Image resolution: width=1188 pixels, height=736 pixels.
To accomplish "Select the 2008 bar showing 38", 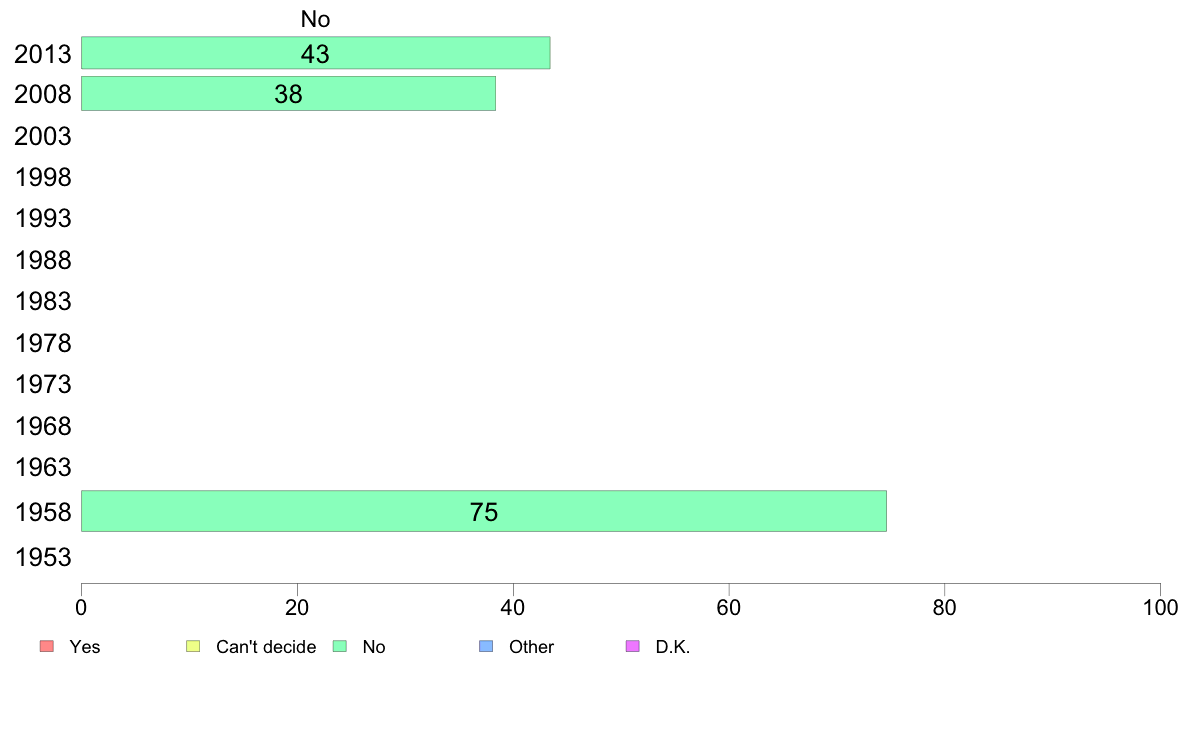I will click(288, 94).
